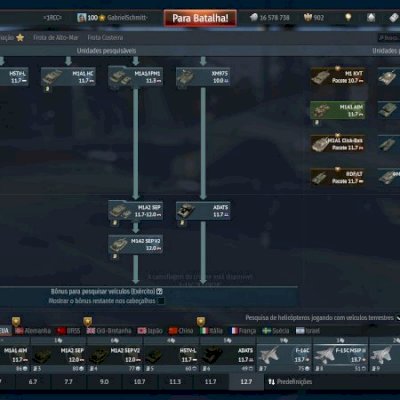Select the Grã-Bretanha country tab
Screen dimensions: 400x400
pos(109,331)
